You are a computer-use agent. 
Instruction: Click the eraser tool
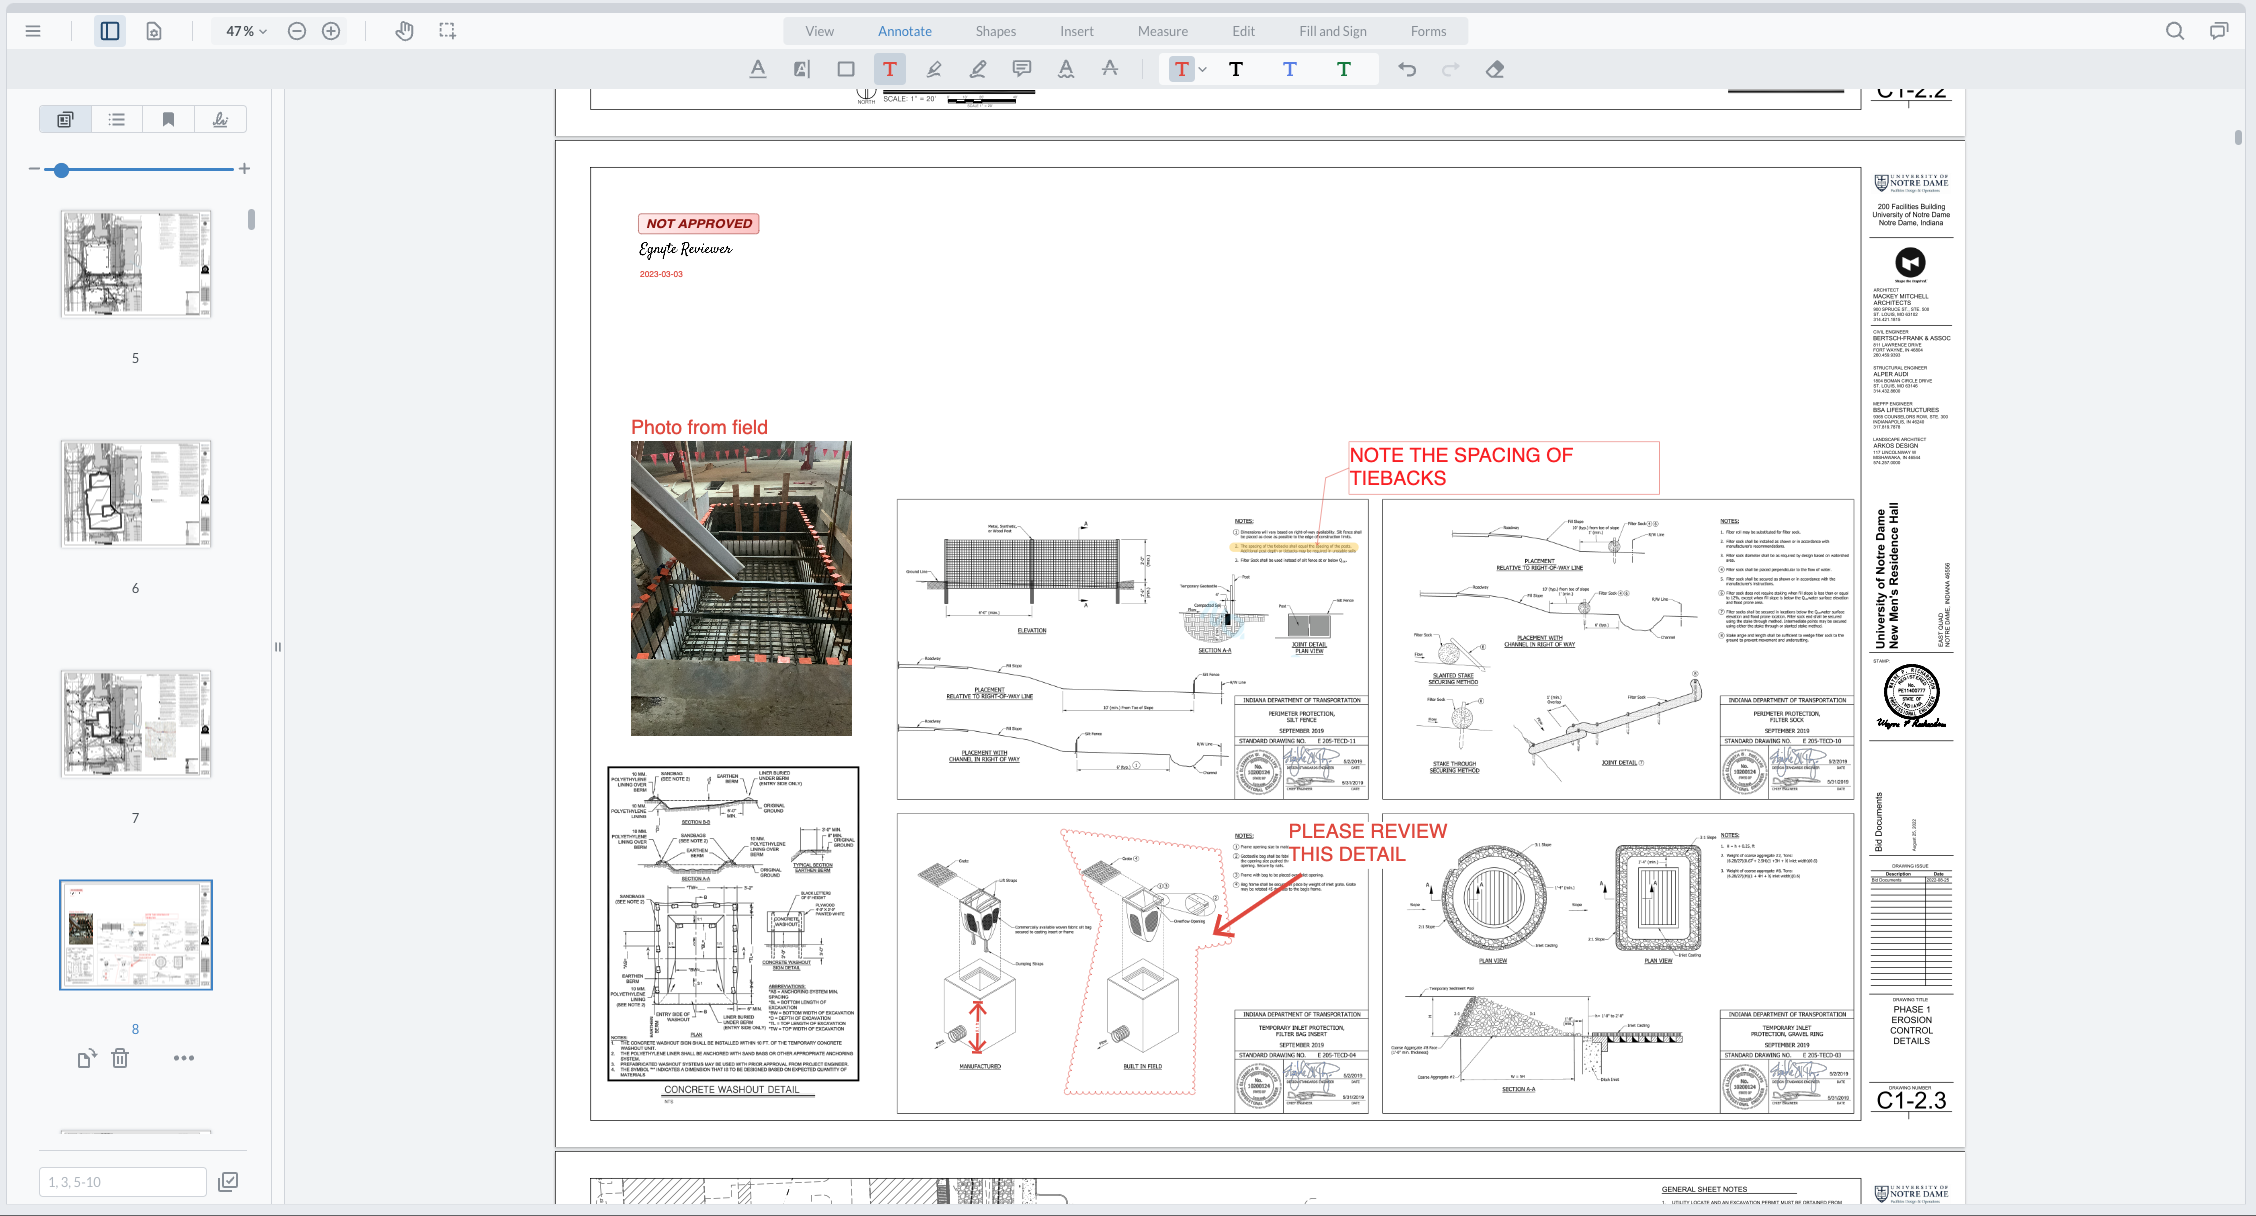[x=1495, y=69]
